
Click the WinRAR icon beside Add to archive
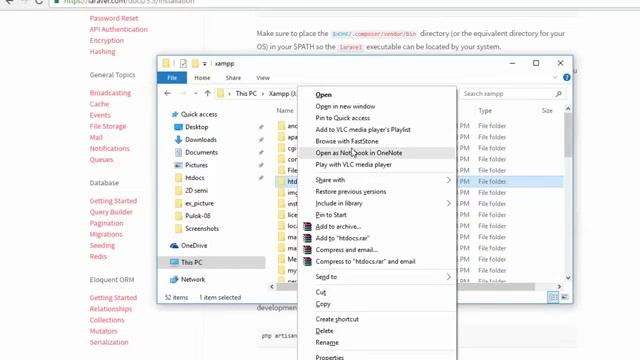(307, 227)
